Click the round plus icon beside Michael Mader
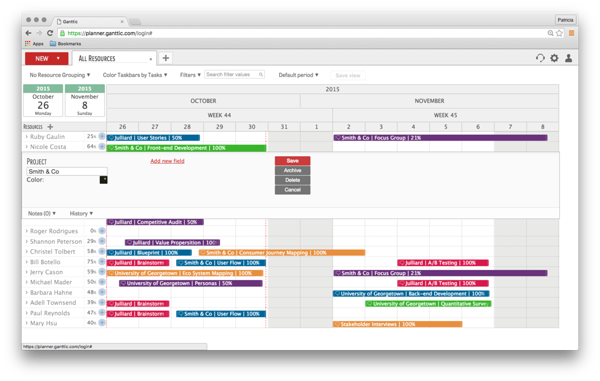 click(102, 282)
